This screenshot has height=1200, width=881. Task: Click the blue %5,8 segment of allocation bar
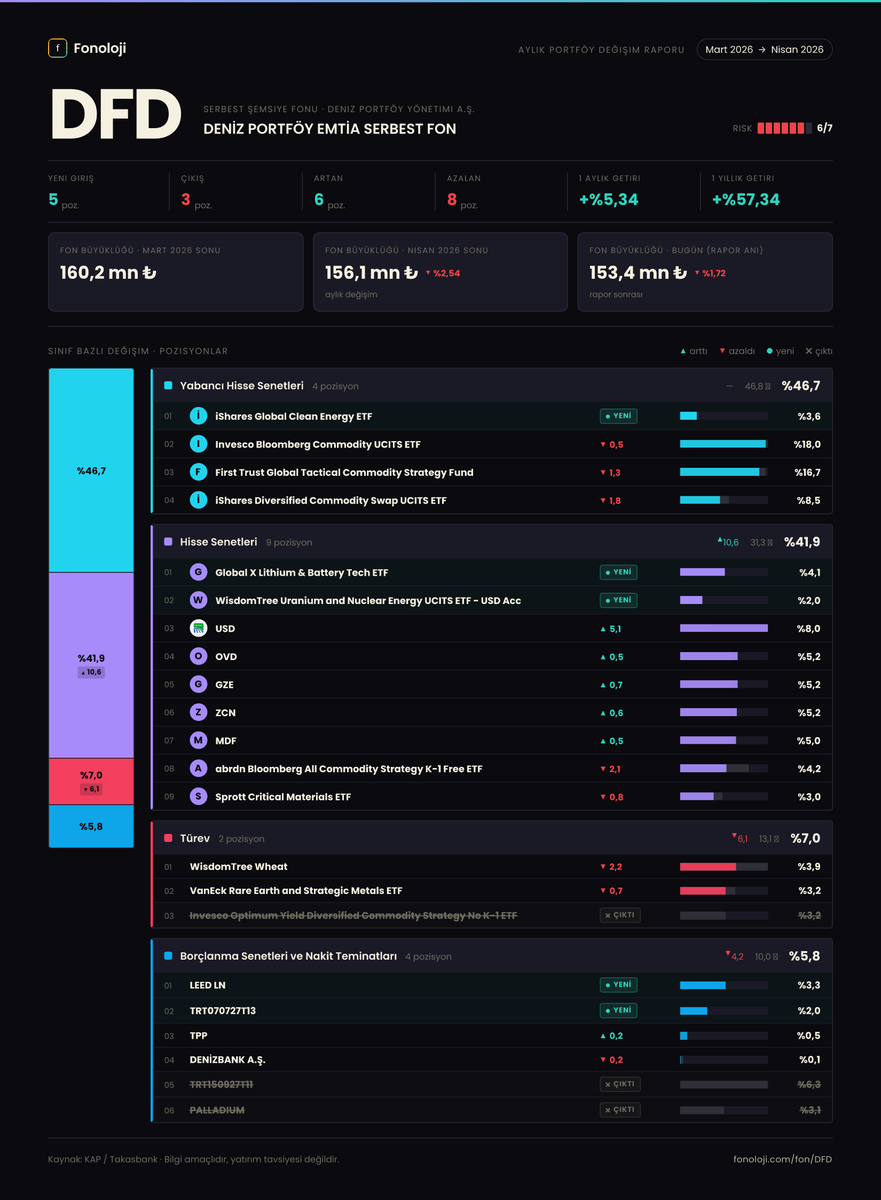coord(91,826)
